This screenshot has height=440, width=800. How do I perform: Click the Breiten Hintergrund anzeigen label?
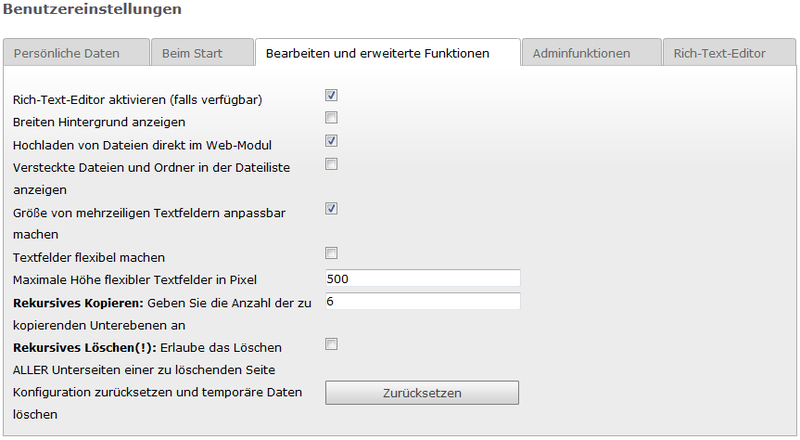[x=99, y=122]
